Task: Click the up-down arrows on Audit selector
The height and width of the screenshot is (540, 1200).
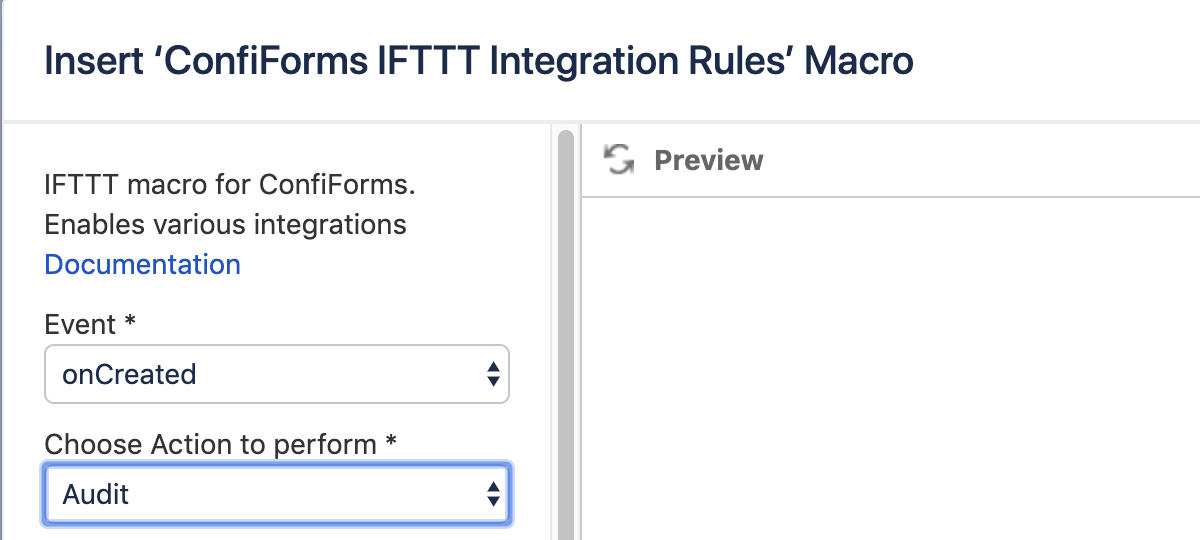Action: 492,494
